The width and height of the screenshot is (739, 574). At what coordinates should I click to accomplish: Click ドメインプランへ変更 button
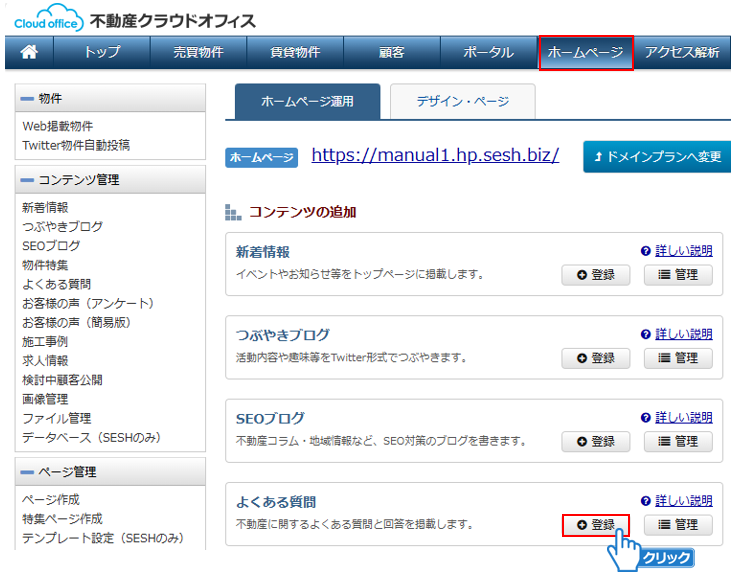pyautogui.click(x=658, y=157)
